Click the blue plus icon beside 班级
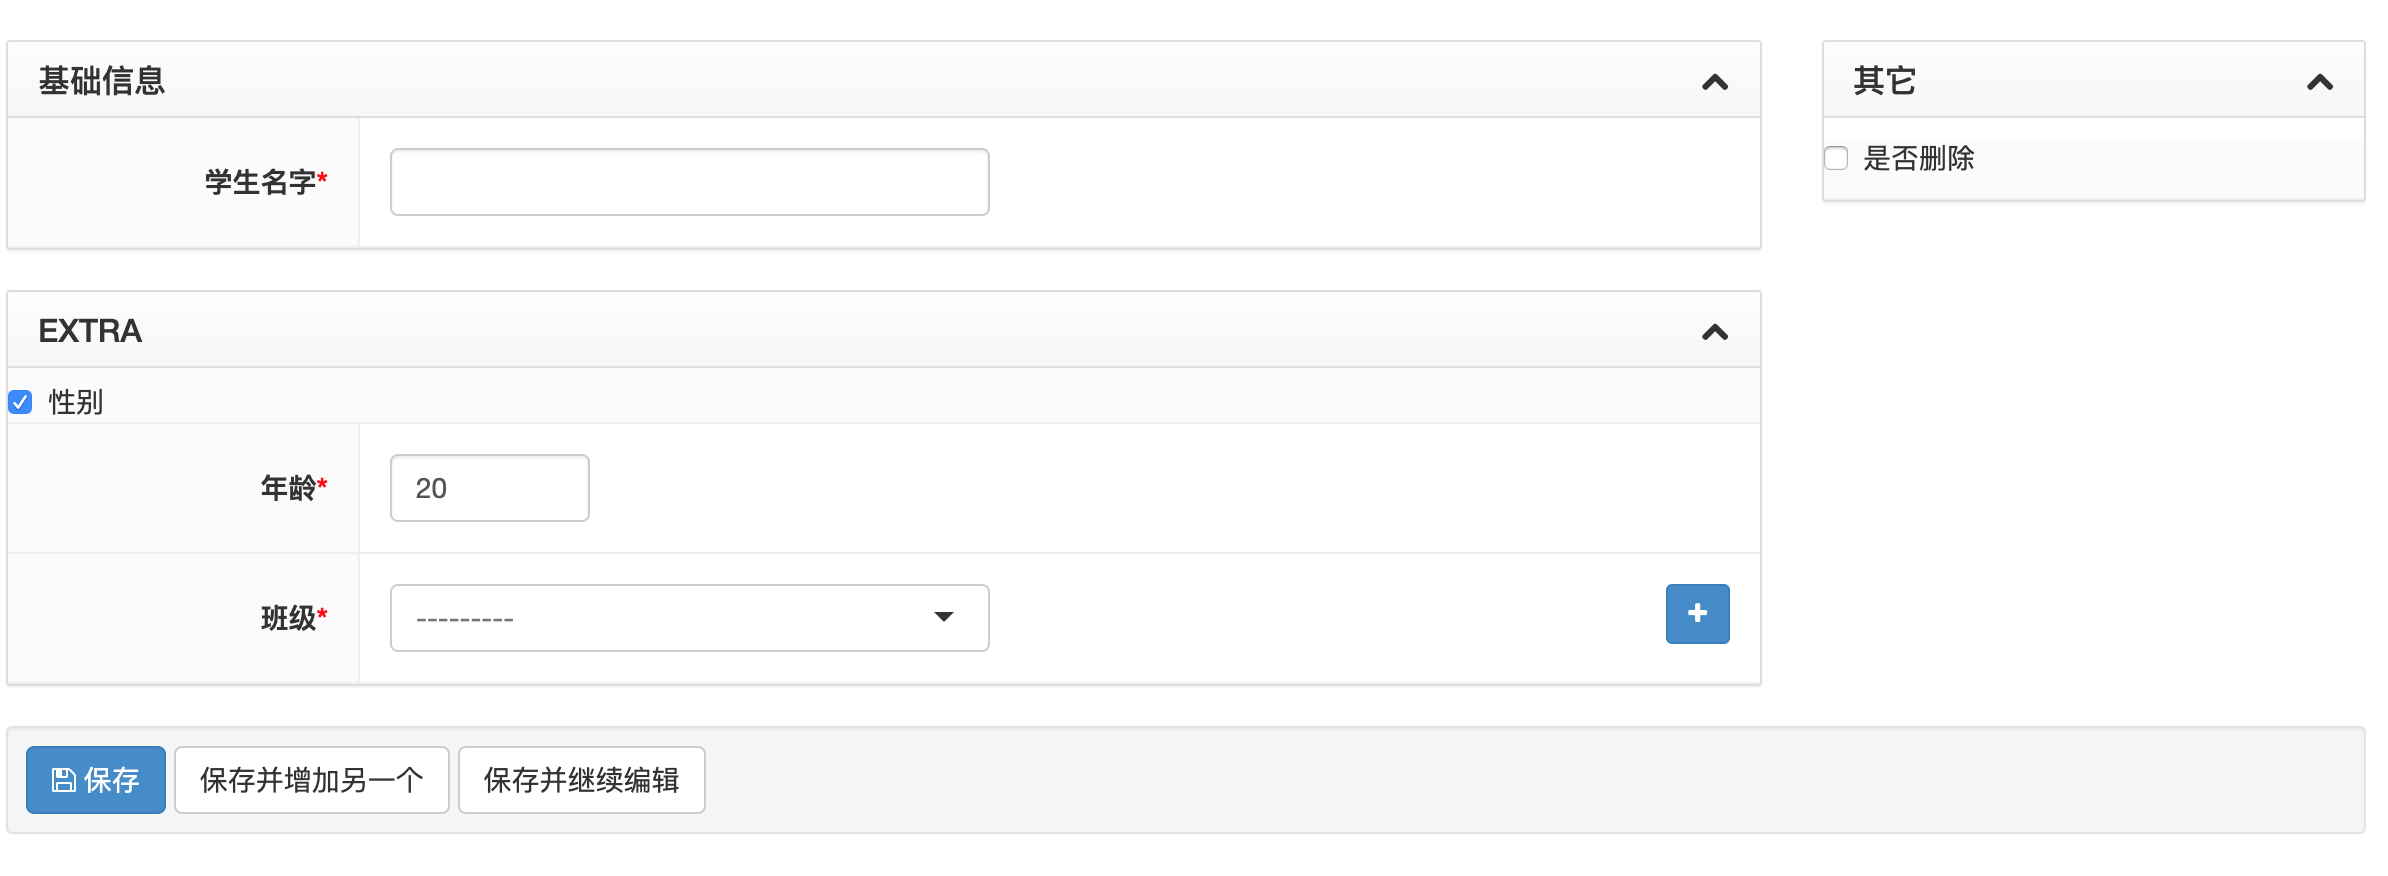Screen dimensions: 2388x876 coord(1696,614)
